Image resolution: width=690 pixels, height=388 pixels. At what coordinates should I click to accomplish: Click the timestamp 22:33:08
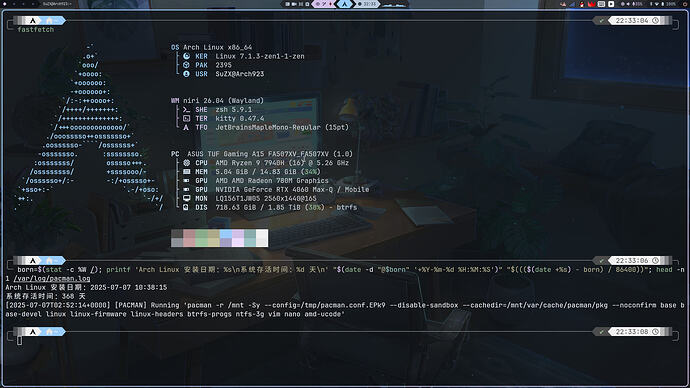click(x=631, y=332)
